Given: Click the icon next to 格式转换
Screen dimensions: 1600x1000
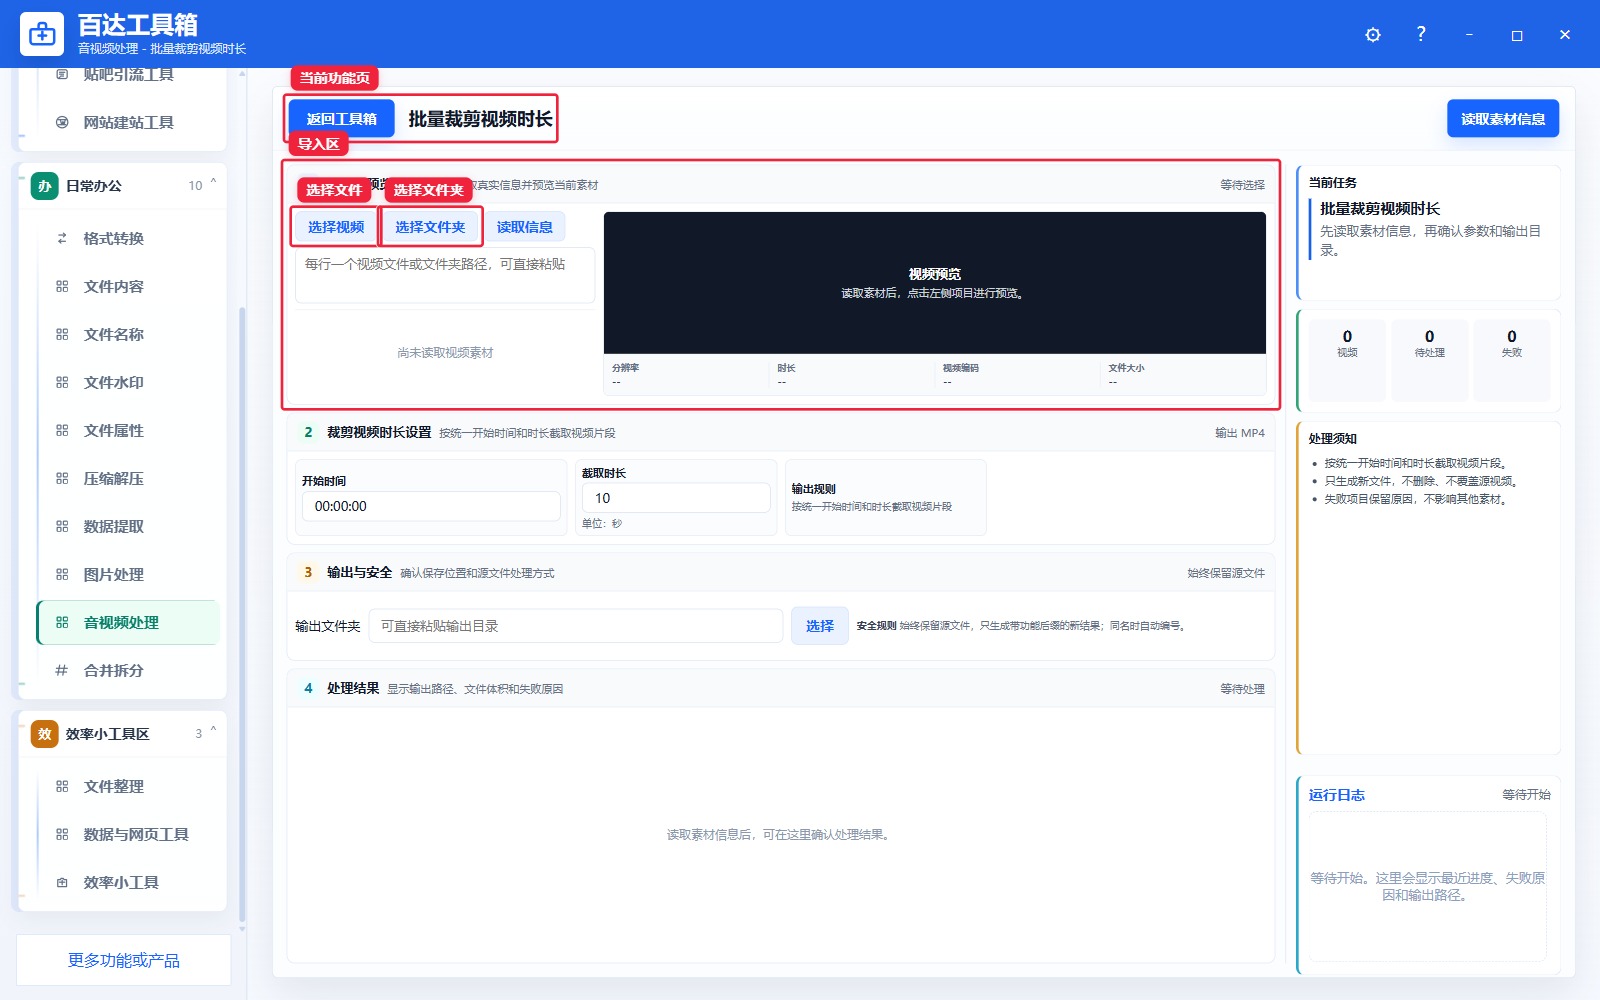Looking at the screenshot, I should (62, 238).
